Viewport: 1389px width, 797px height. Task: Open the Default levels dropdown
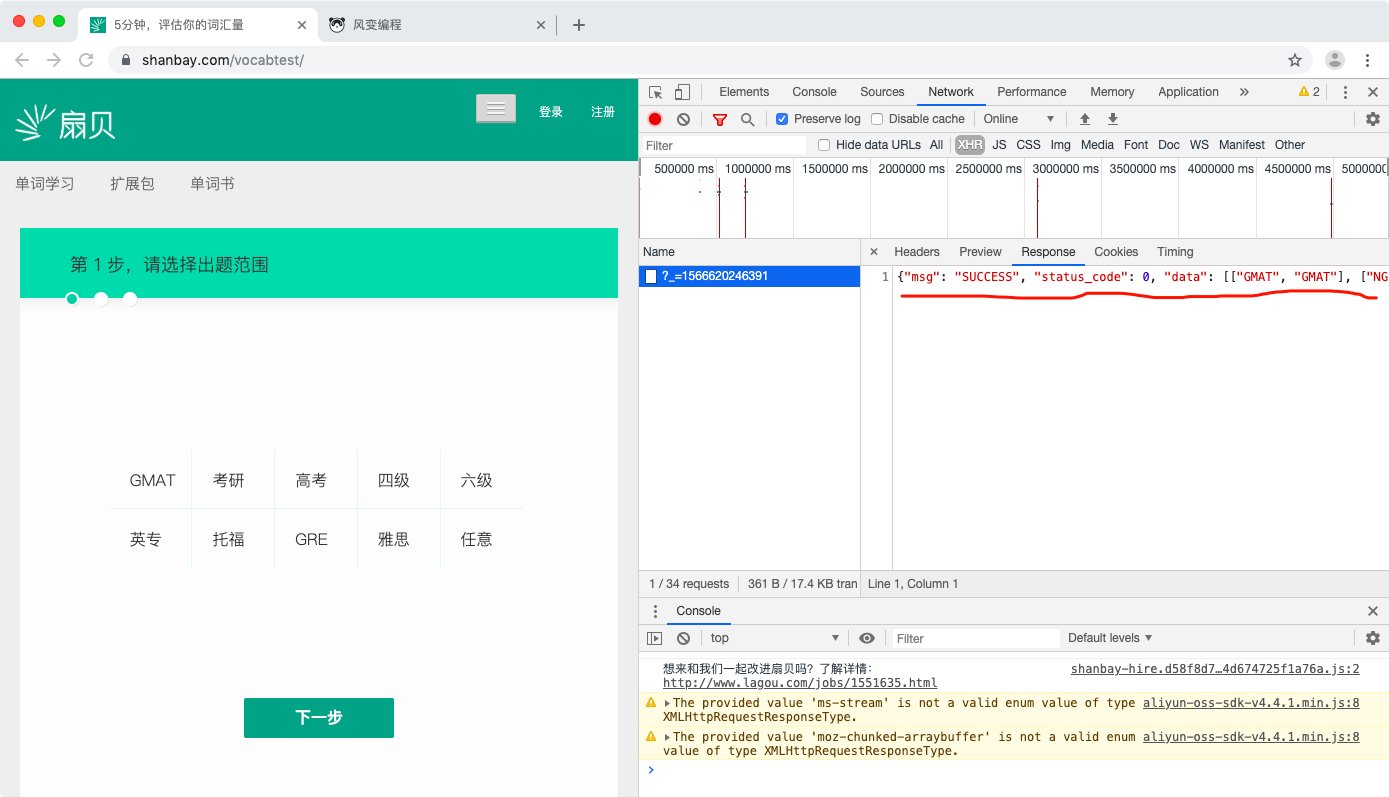1110,638
